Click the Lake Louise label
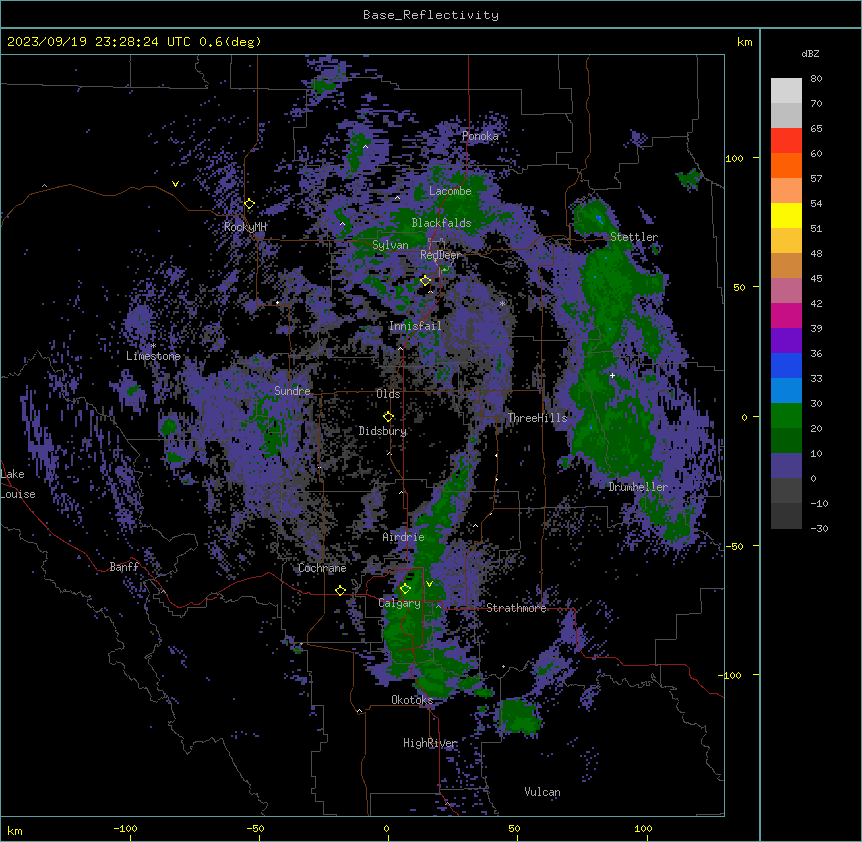The height and width of the screenshot is (842, 862). click(18, 484)
